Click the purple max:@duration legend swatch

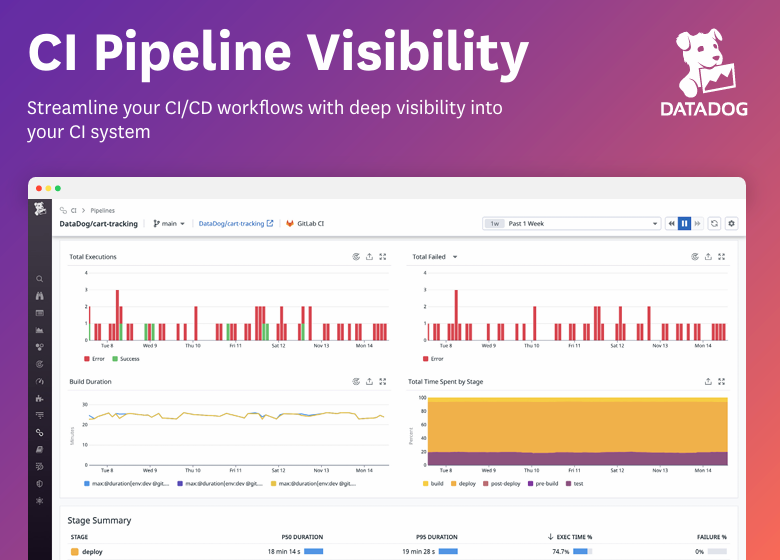coord(180,483)
